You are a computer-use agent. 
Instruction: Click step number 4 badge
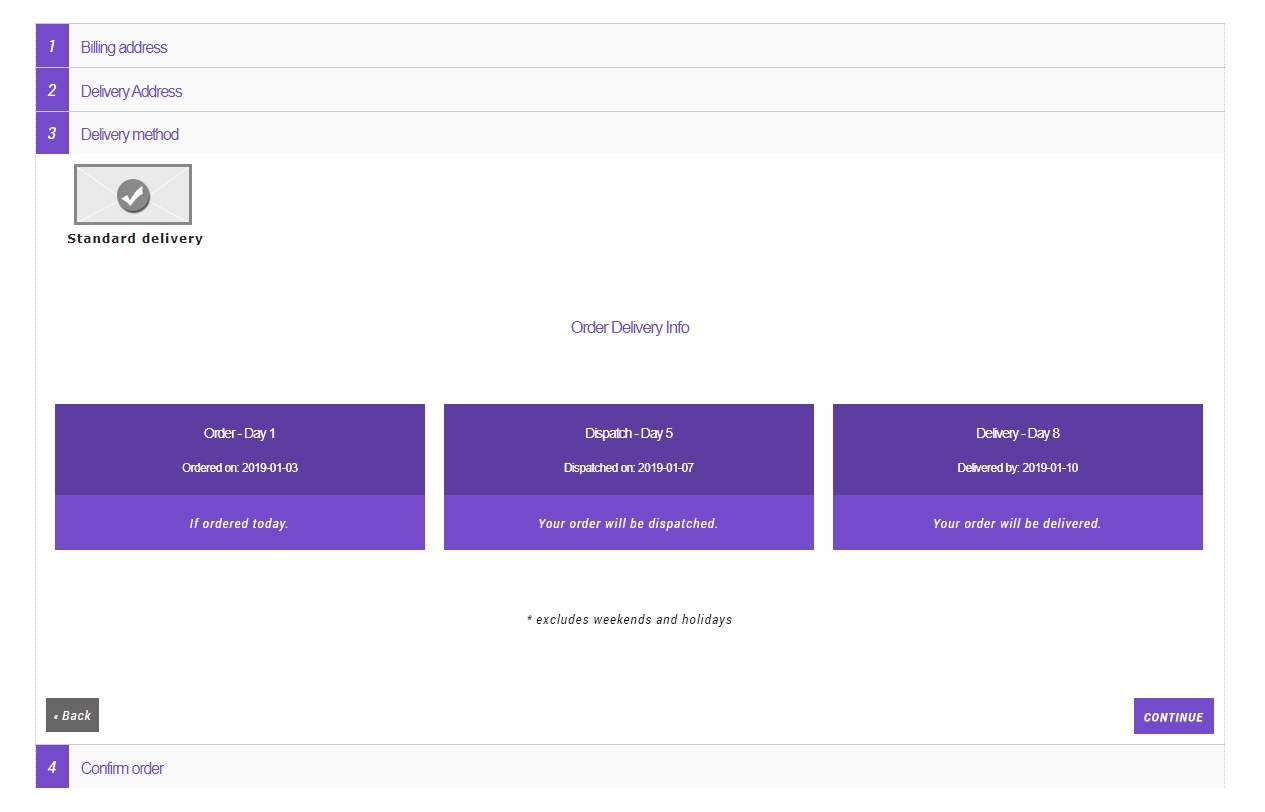pos(52,767)
